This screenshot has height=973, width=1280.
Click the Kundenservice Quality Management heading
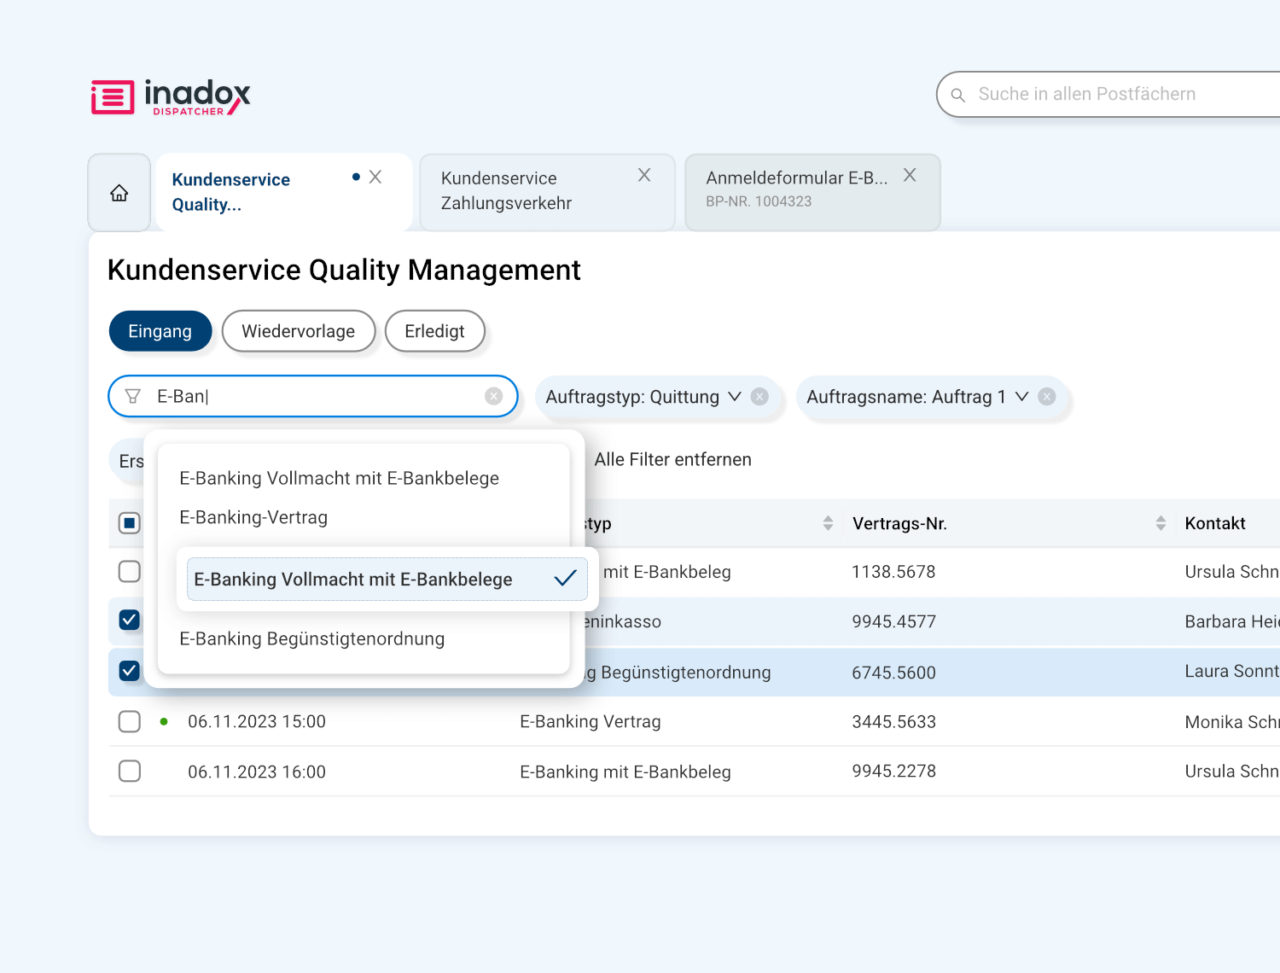pyautogui.click(x=344, y=270)
